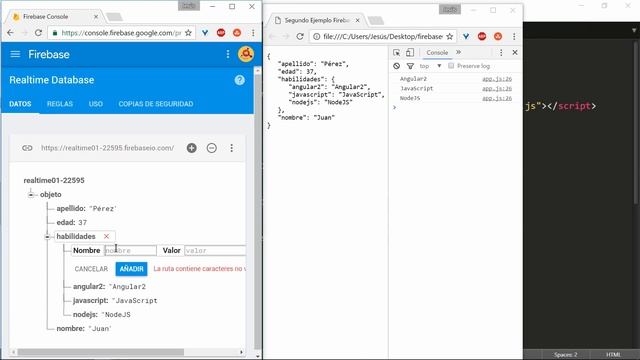640x360 pixels.
Task: Remove node with minus circle icon
Action: point(211,148)
